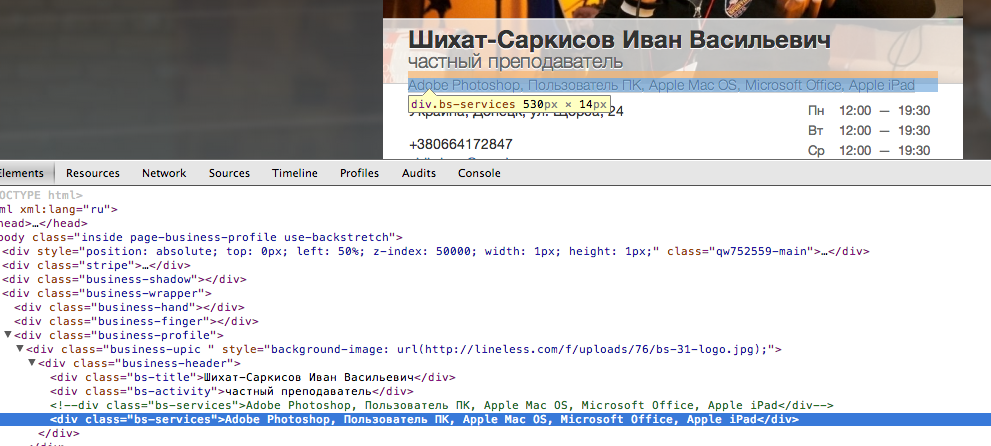The image size is (991, 446).
Task: Select the qw752559-main div row
Action: click(x=435, y=251)
